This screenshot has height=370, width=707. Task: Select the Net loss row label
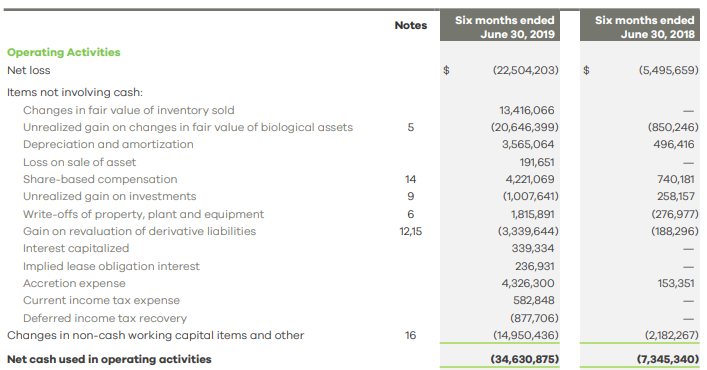point(28,70)
